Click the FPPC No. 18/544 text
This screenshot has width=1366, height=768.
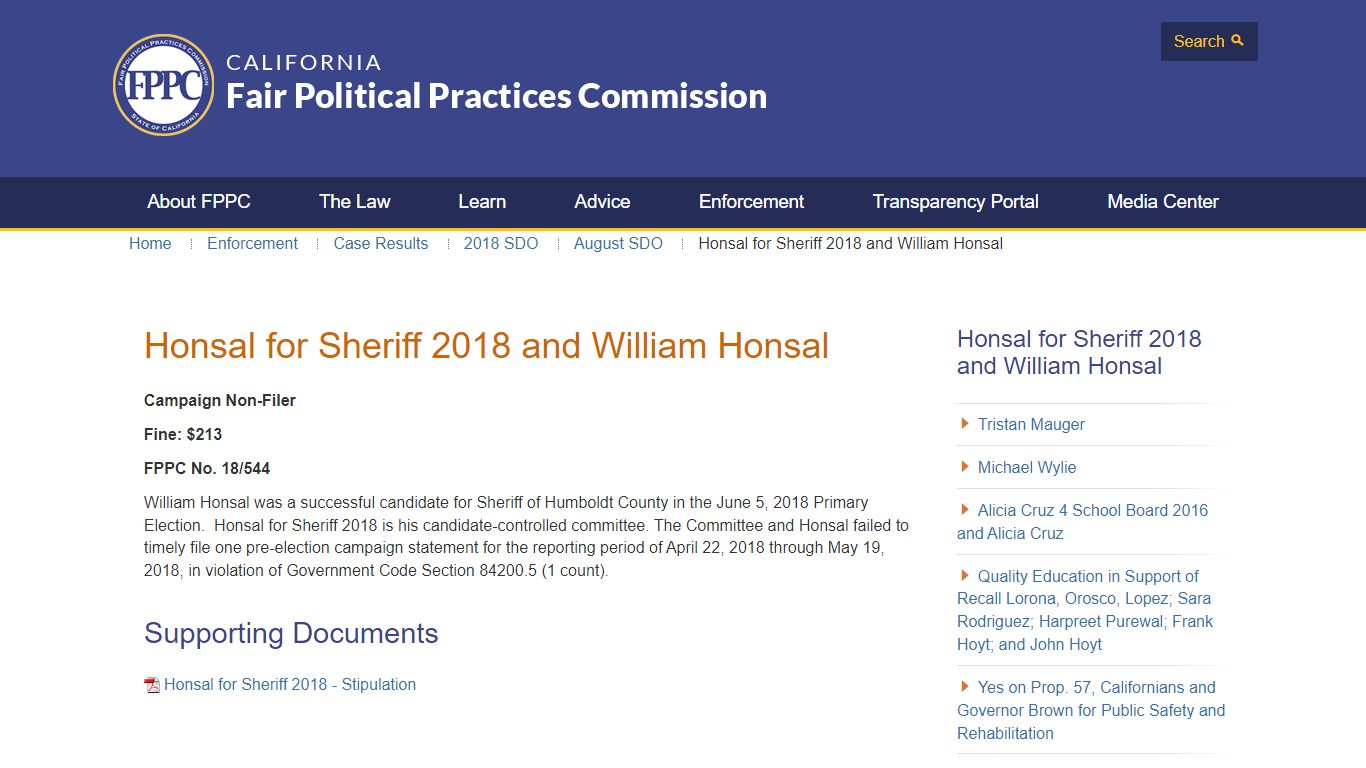[x=207, y=468]
